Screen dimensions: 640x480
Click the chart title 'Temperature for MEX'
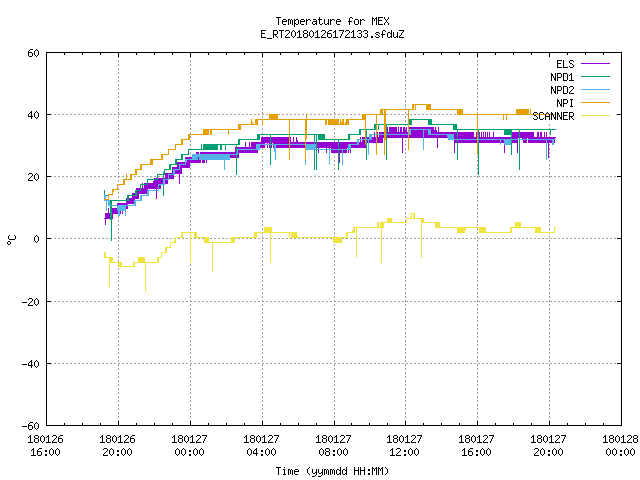(x=332, y=21)
